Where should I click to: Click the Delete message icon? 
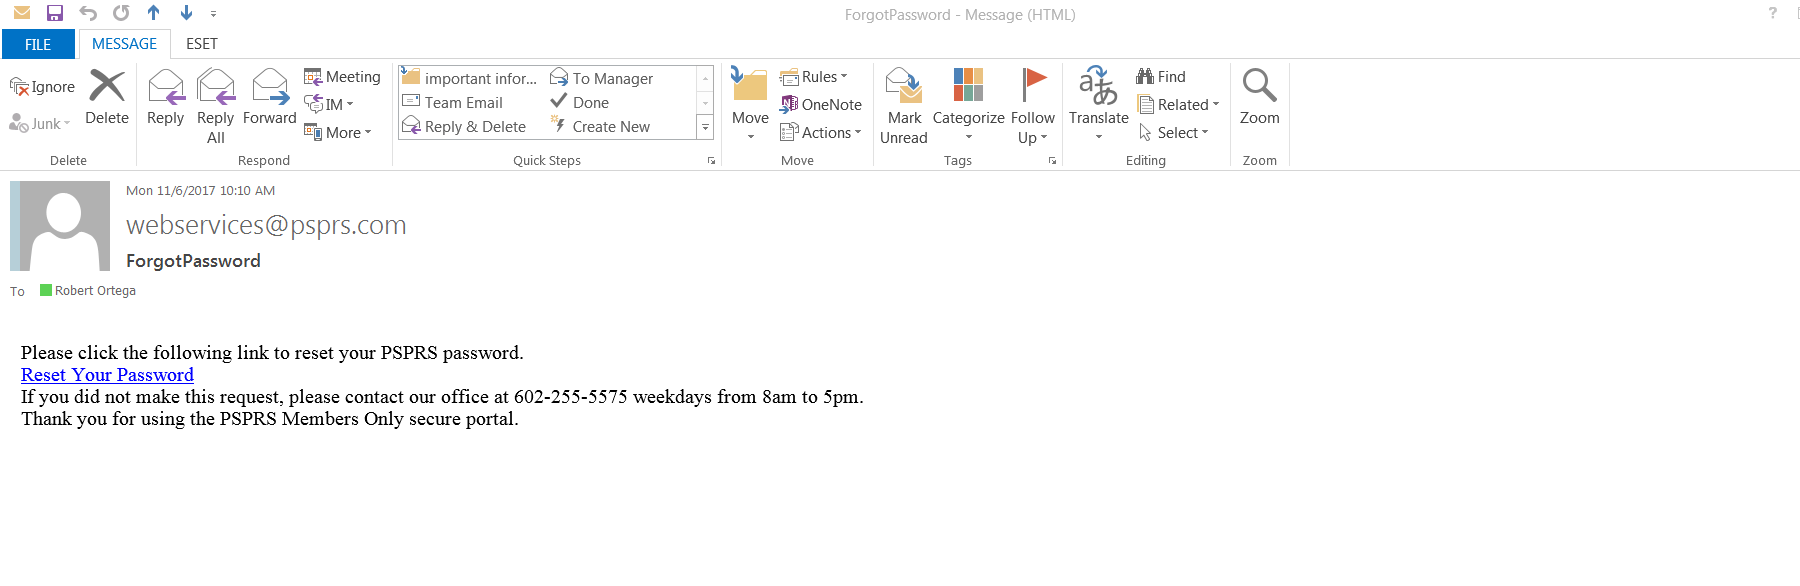pos(107,88)
